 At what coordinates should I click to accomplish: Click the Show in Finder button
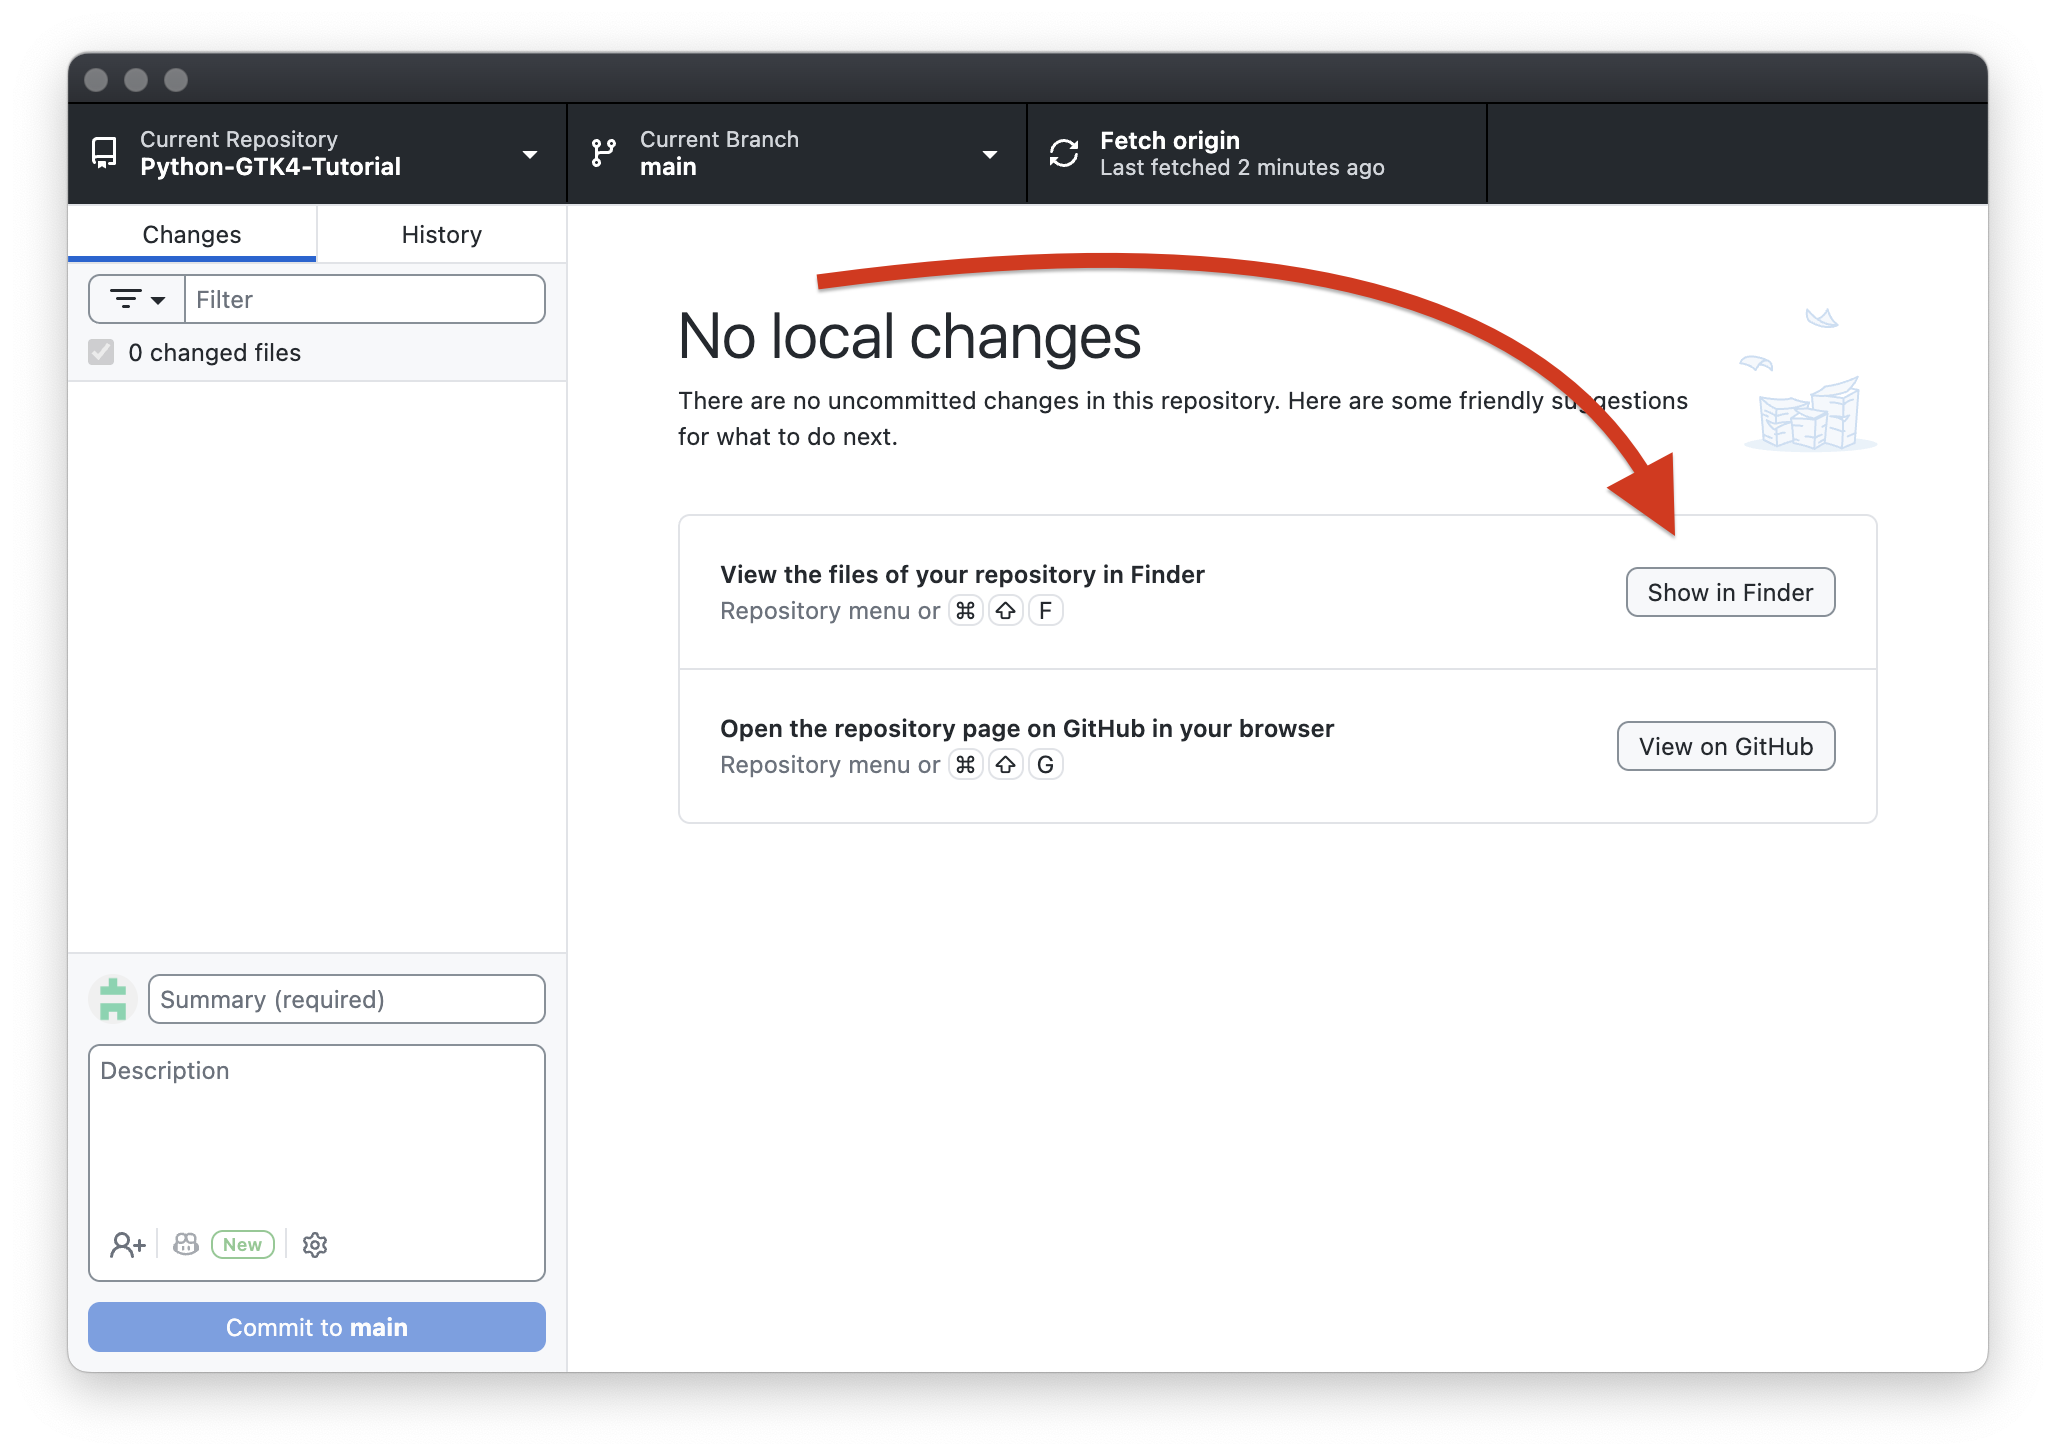pyautogui.click(x=1731, y=592)
